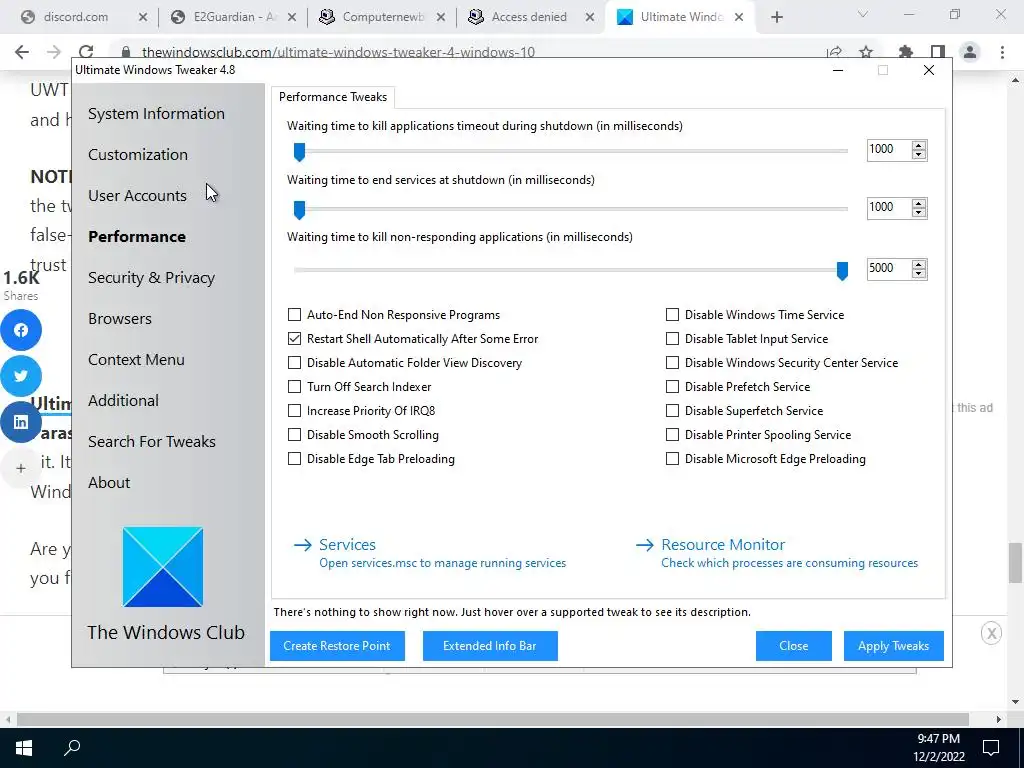Screen dimensions: 1024x768
Task: Enable Auto-End Non Responsive Programs
Action: click(x=295, y=315)
